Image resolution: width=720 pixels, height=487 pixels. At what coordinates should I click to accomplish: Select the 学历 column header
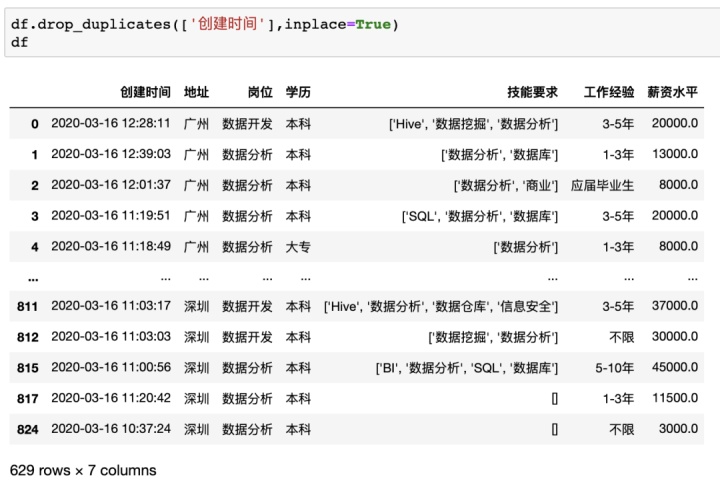click(x=298, y=92)
